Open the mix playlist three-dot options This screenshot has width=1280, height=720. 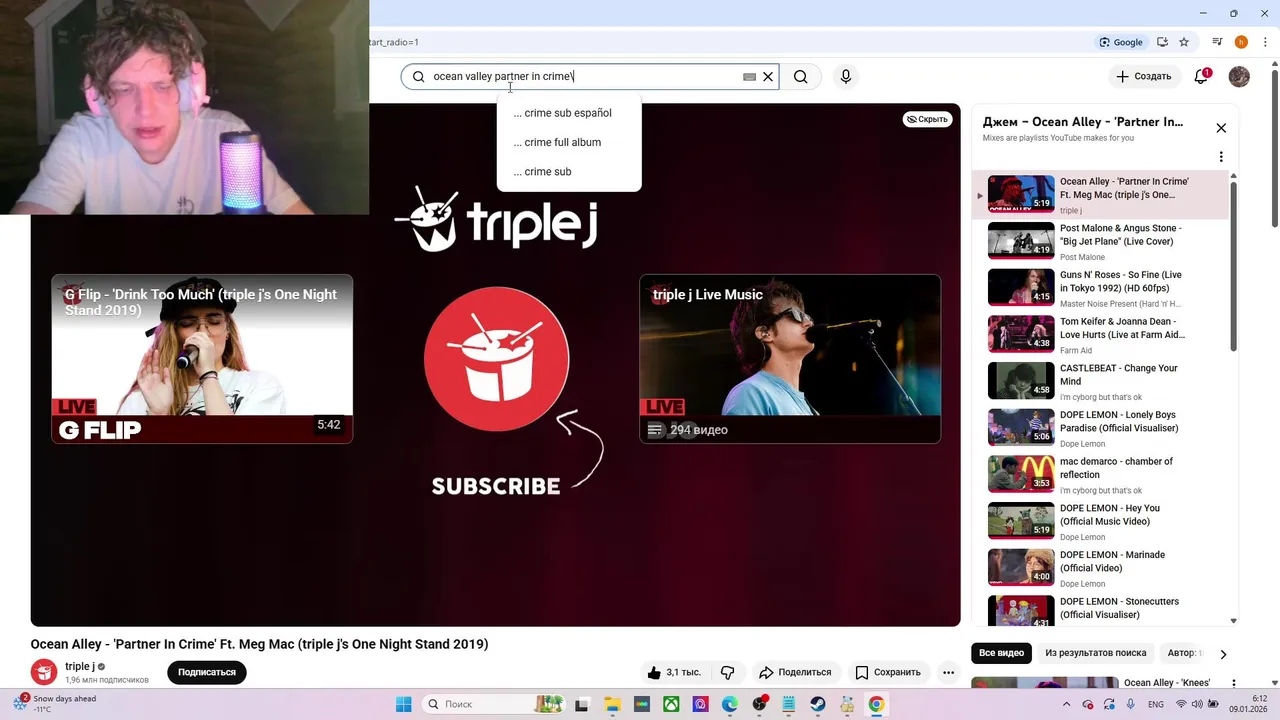point(1221,157)
